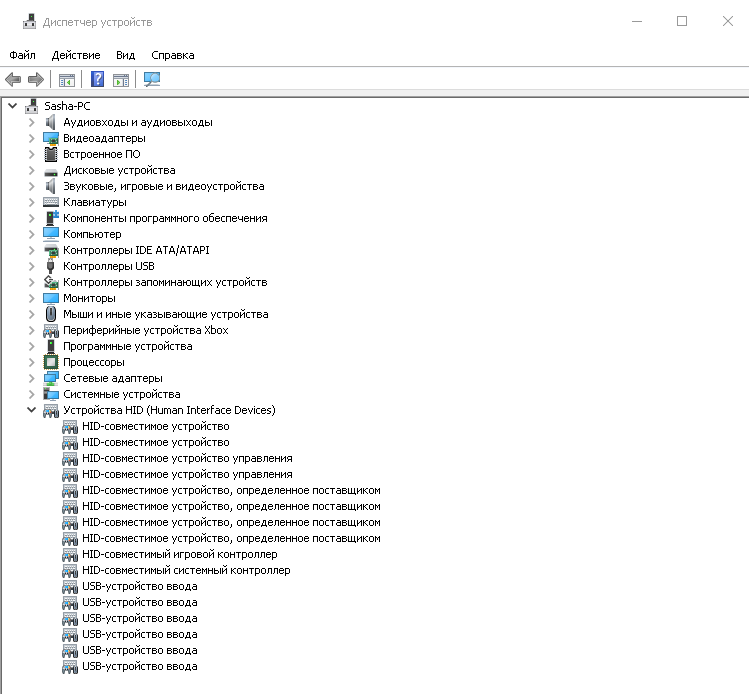
Task: Select Мыши и иные указывающие устройства label
Action: [x=166, y=314]
